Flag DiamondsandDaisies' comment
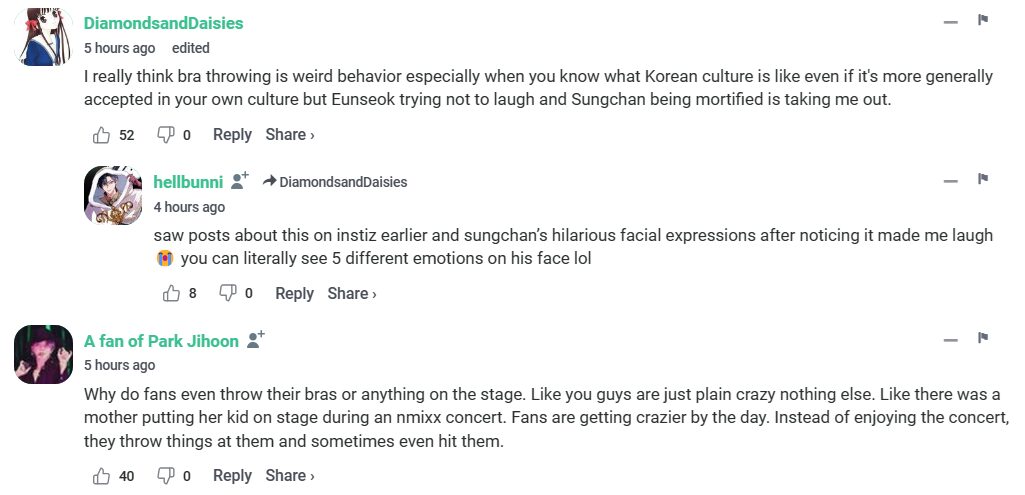The image size is (1025, 495). click(x=983, y=20)
